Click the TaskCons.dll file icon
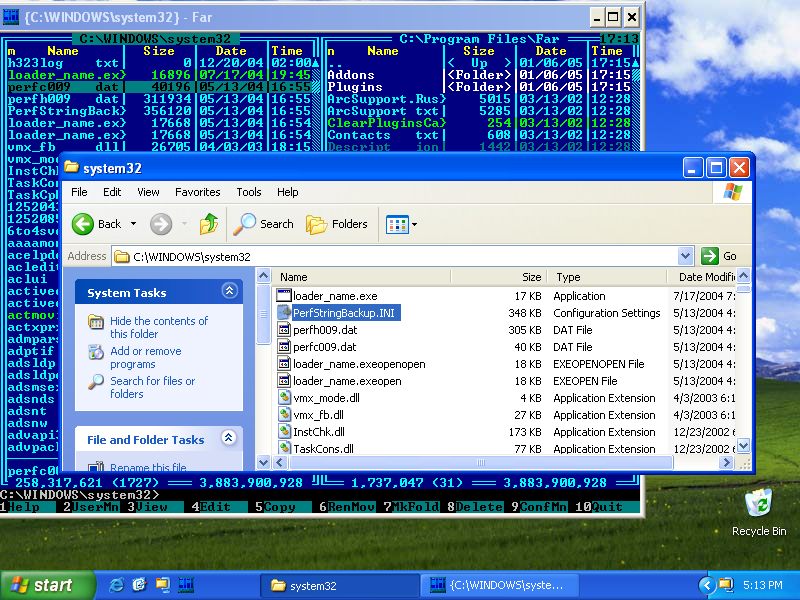Image resolution: width=800 pixels, height=600 pixels. (284, 448)
